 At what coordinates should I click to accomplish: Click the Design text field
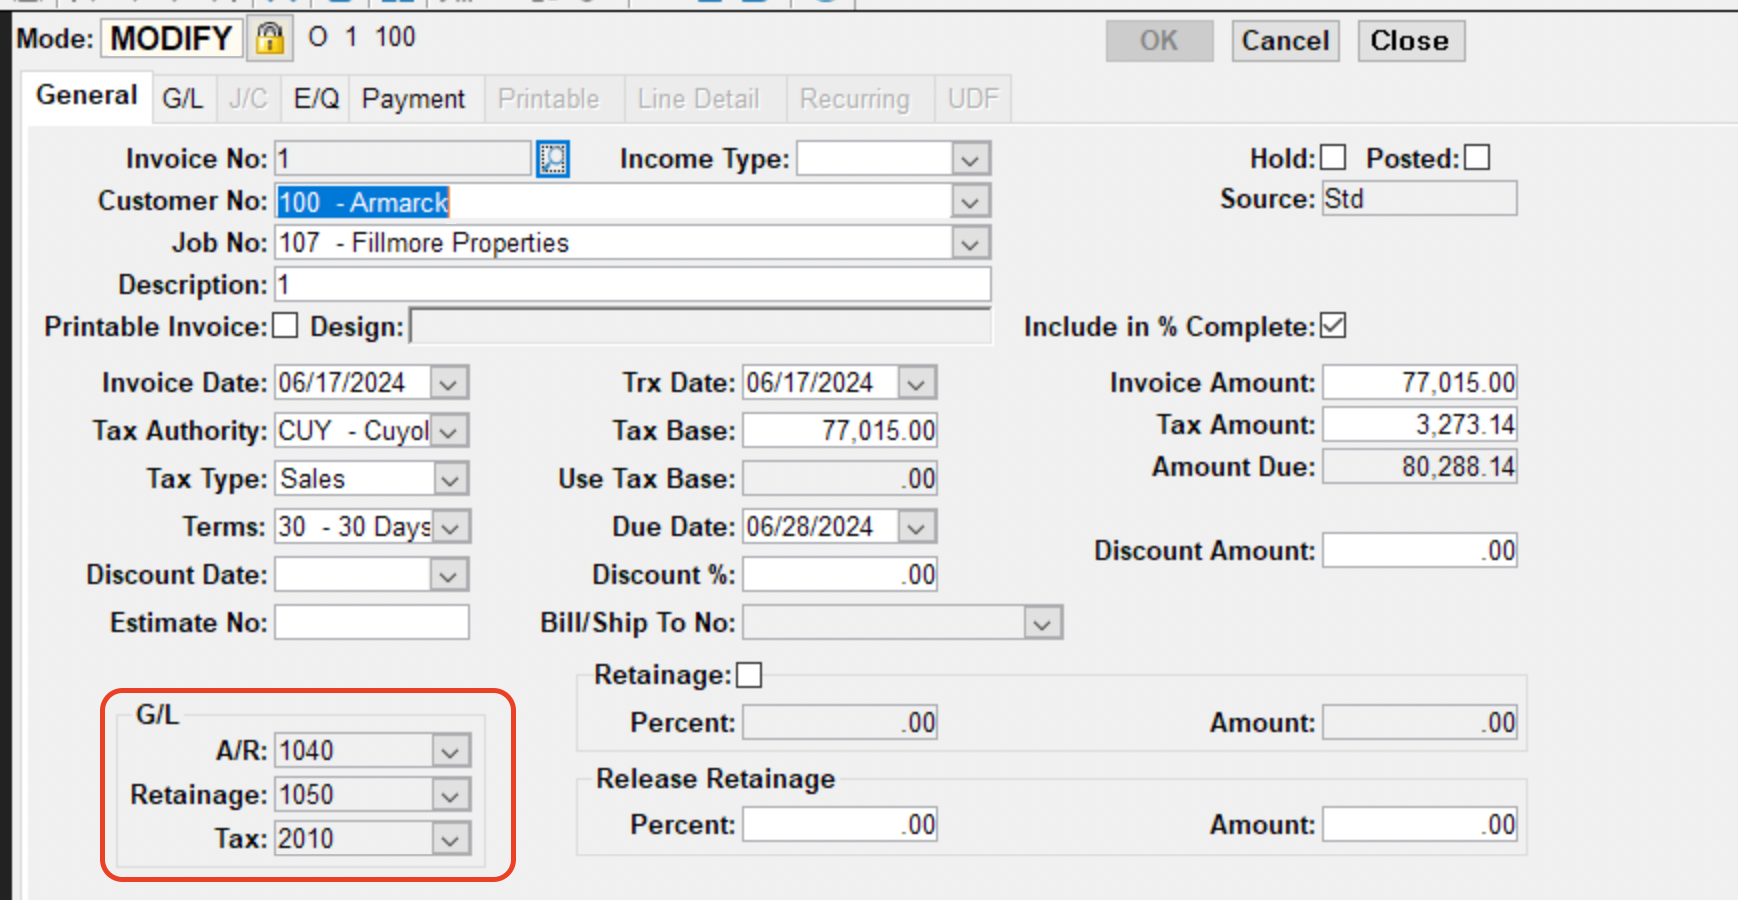pos(701,326)
